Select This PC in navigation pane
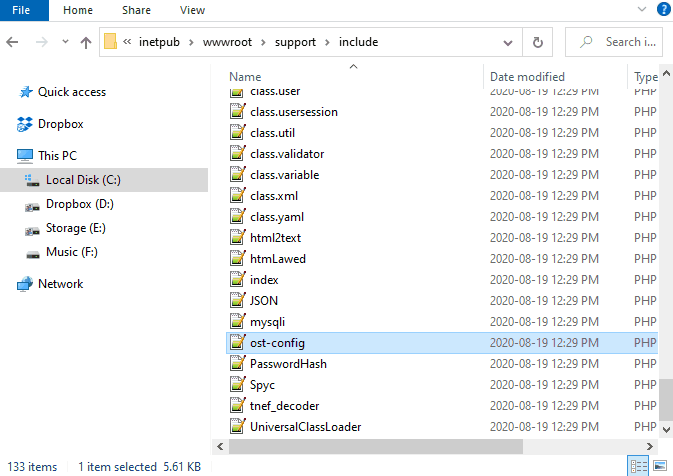The image size is (673, 476). 57,156
